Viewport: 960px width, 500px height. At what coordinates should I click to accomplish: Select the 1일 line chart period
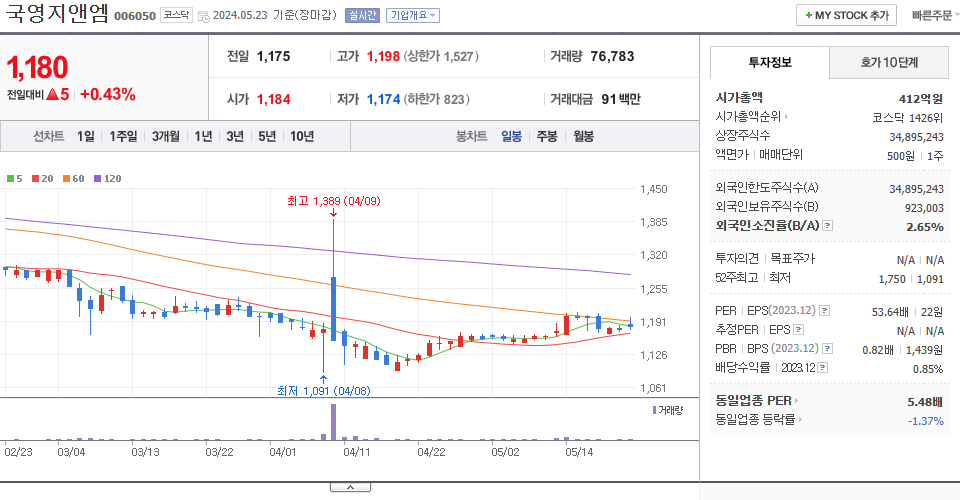click(x=86, y=136)
